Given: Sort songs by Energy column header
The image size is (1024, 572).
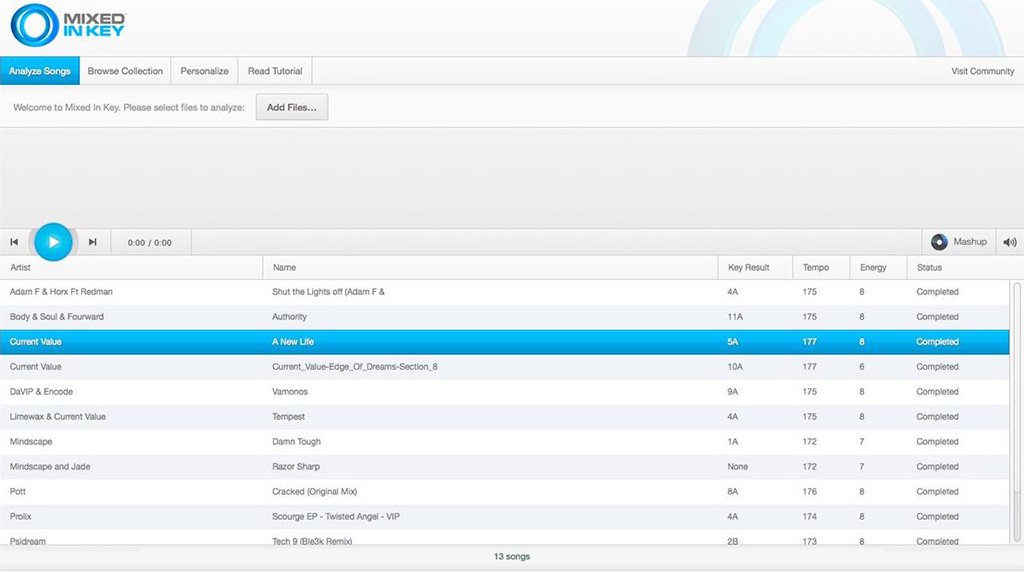Looking at the screenshot, I should pos(876,268).
